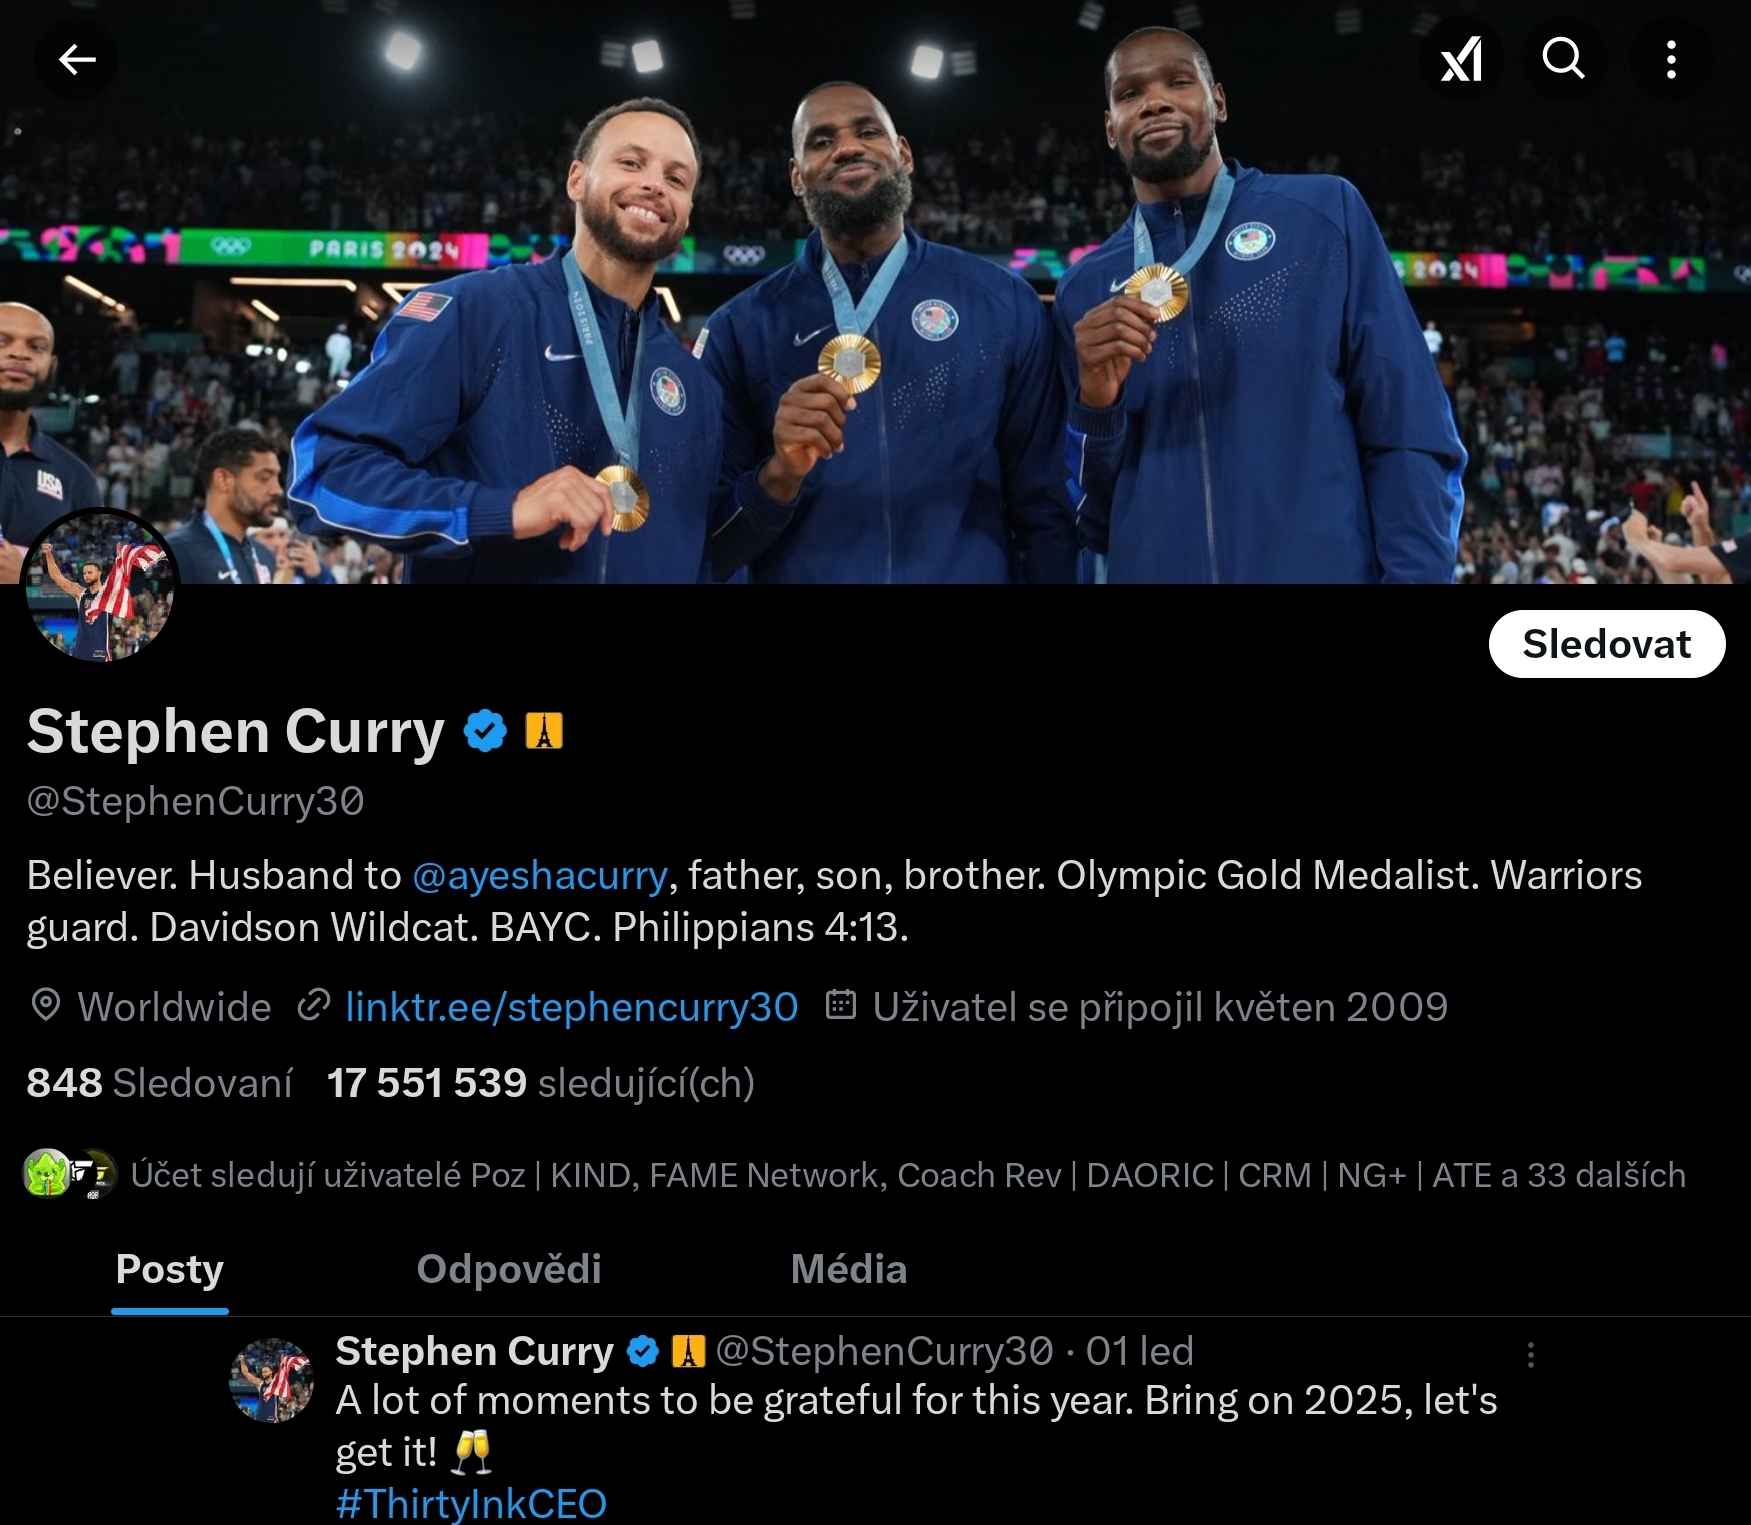
Task: Open followers-you-know avatars row
Action: tap(854, 1175)
